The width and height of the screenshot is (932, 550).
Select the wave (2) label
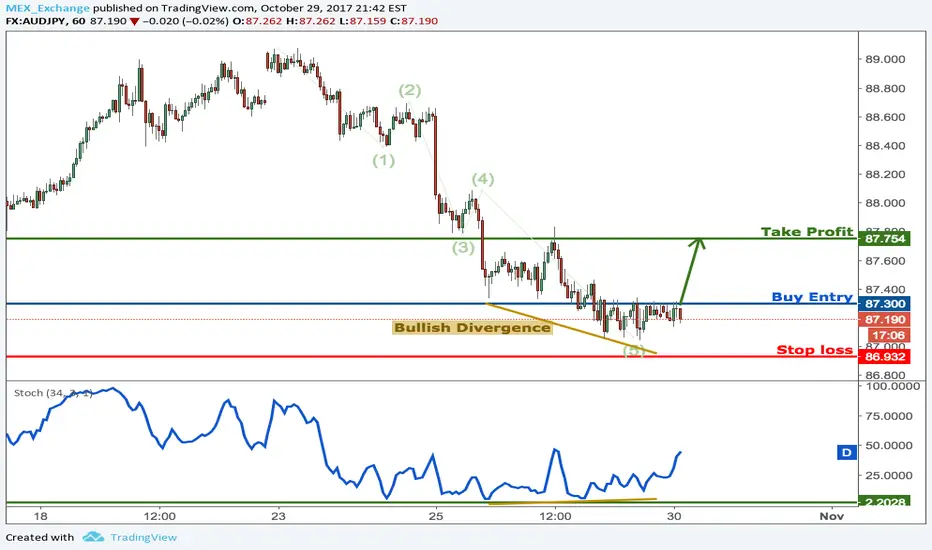tap(410, 90)
